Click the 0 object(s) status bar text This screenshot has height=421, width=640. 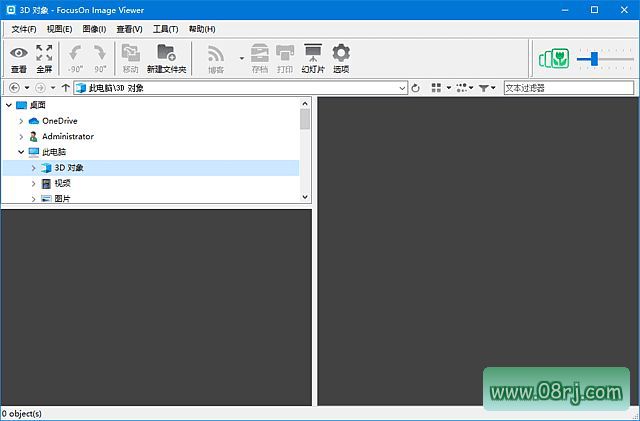click(x=21, y=414)
